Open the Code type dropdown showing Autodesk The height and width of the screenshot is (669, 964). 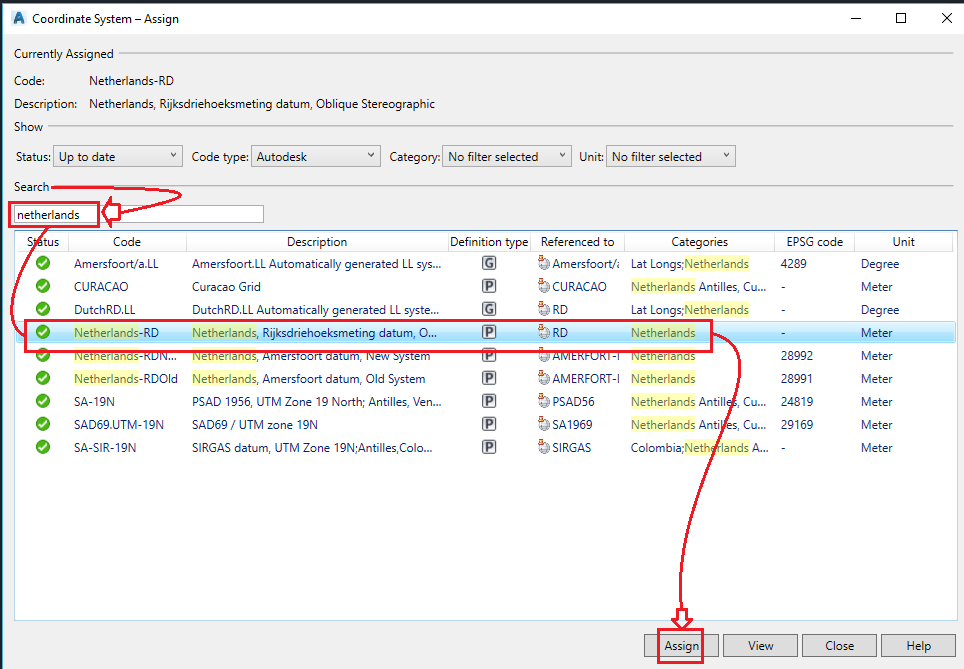tap(315, 156)
